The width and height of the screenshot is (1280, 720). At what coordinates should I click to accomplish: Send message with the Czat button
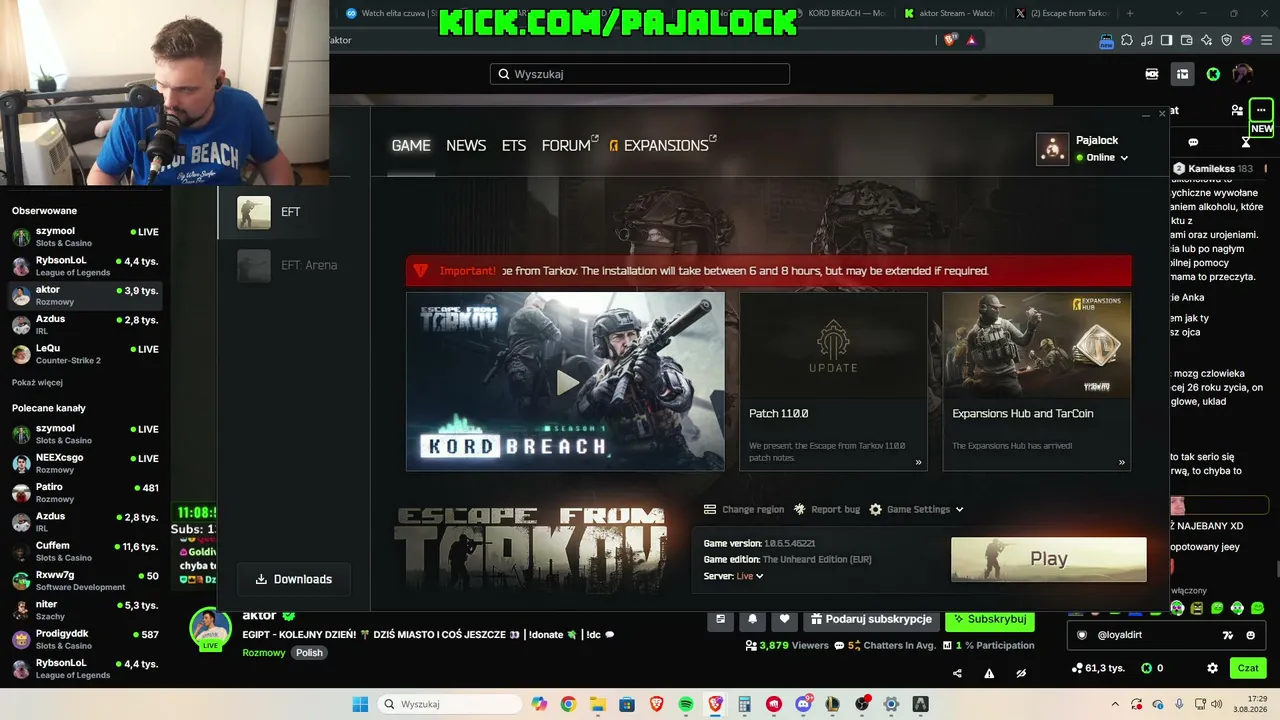pyautogui.click(x=1248, y=668)
